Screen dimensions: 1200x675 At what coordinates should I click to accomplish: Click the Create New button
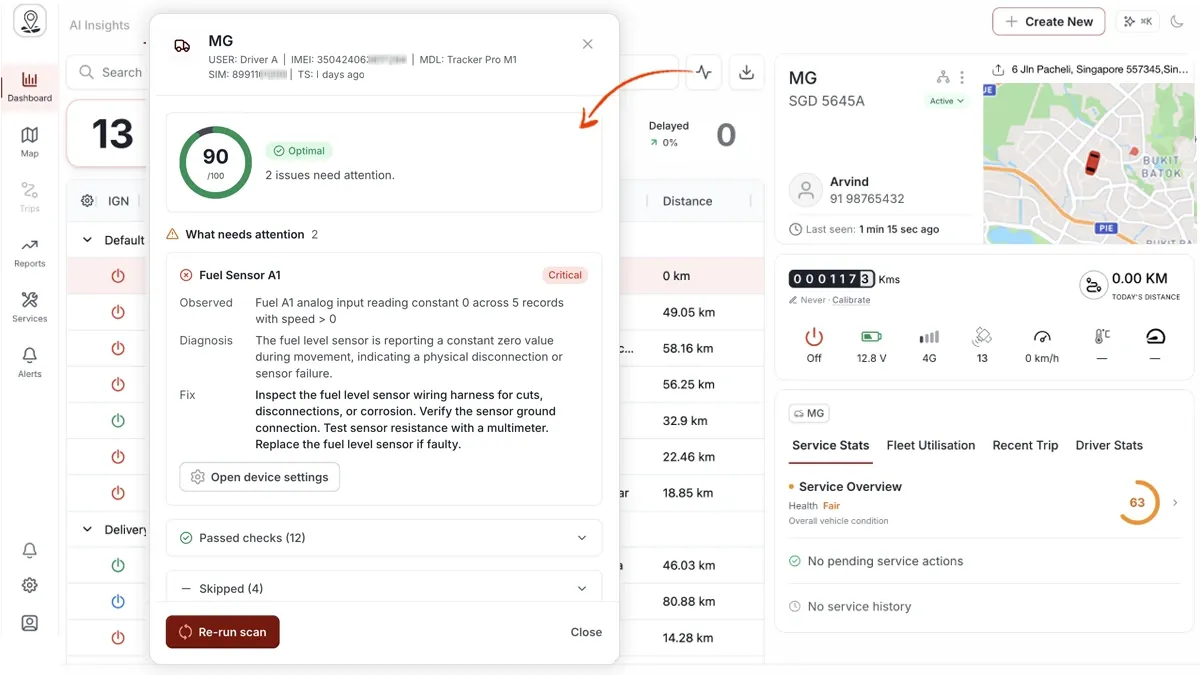point(1049,21)
